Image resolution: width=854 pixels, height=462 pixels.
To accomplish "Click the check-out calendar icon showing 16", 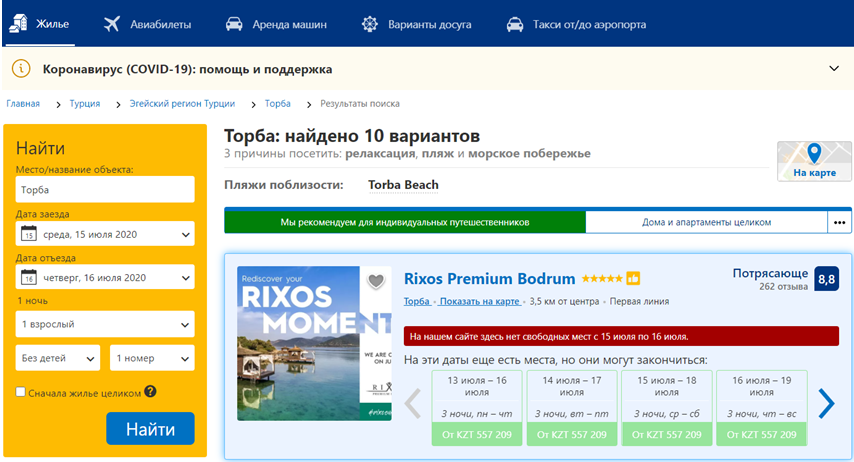I will pyautogui.click(x=29, y=277).
